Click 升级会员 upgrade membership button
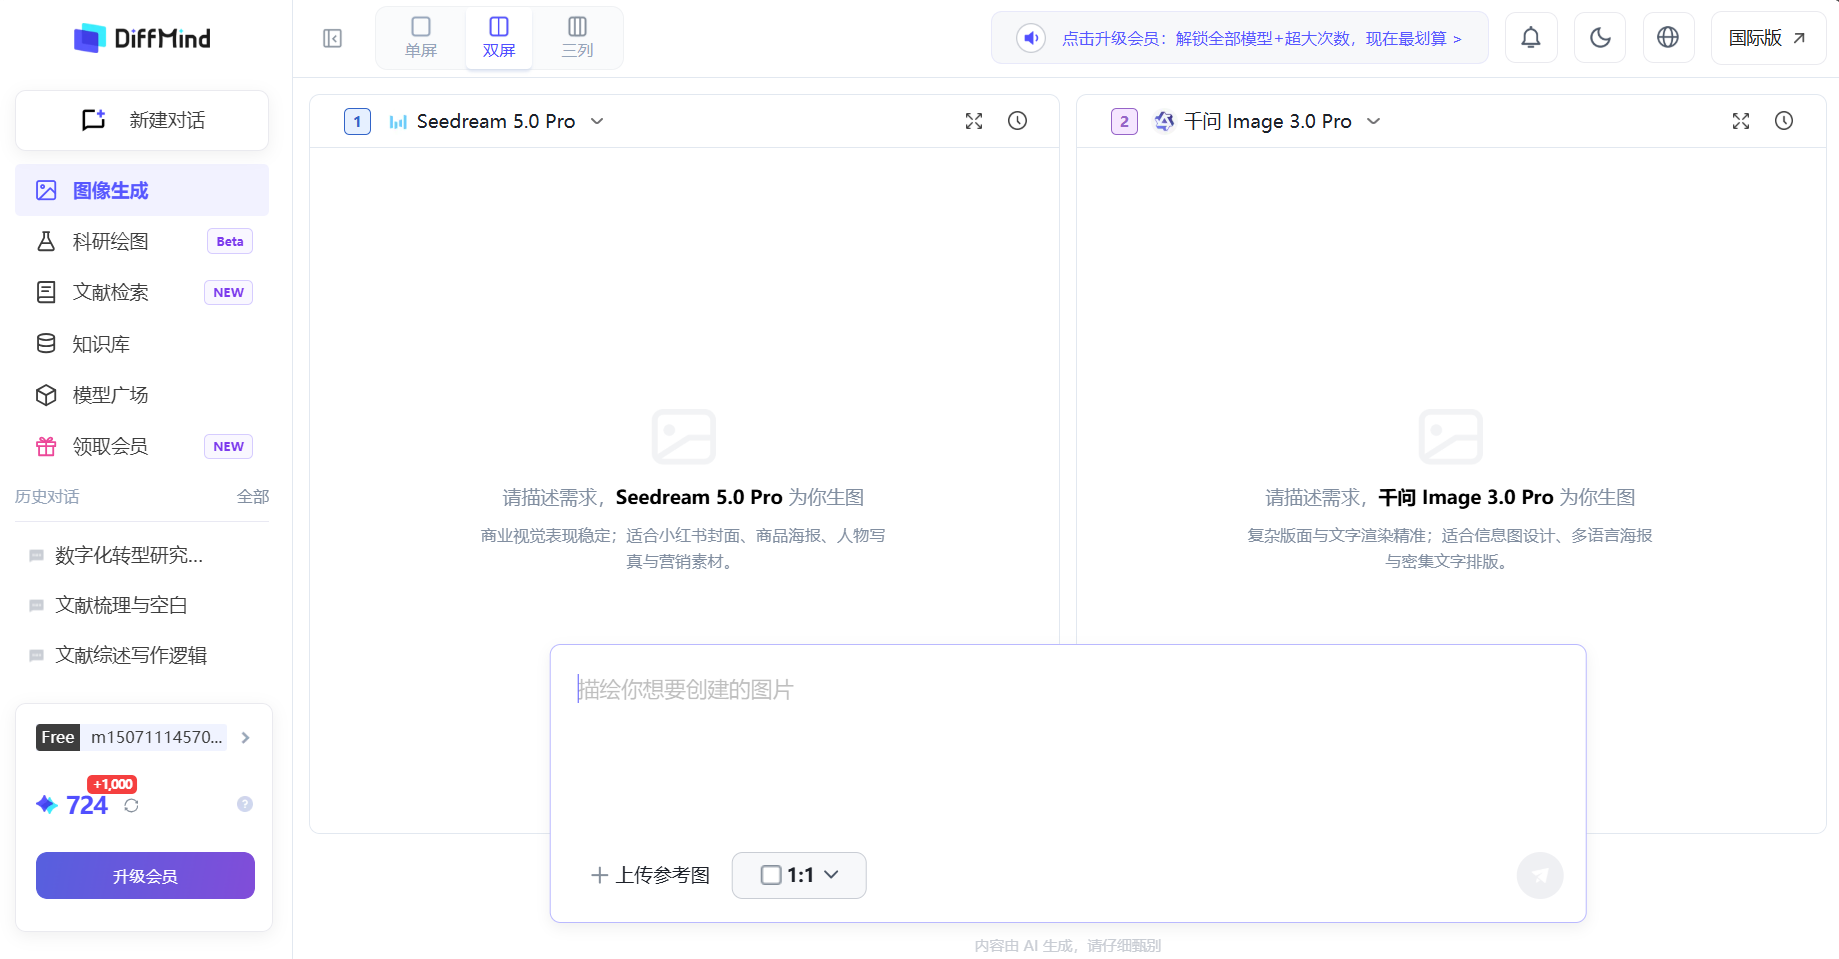 tap(145, 876)
